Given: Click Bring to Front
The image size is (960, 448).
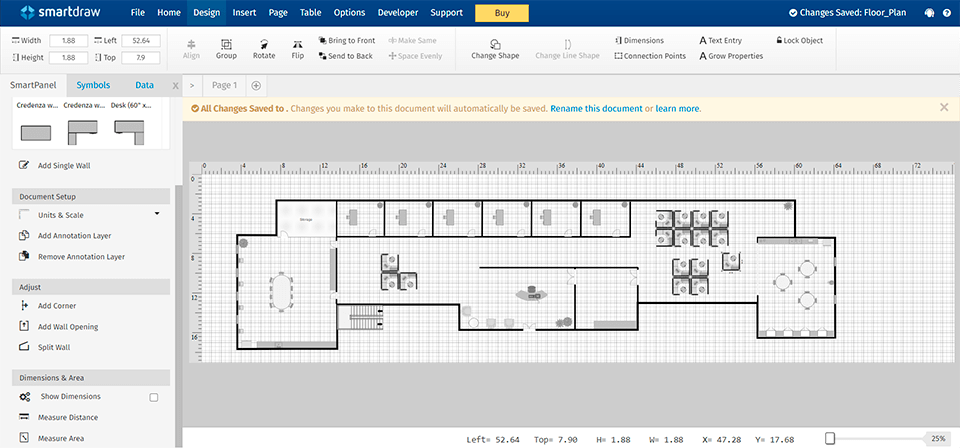Looking at the screenshot, I should point(347,40).
